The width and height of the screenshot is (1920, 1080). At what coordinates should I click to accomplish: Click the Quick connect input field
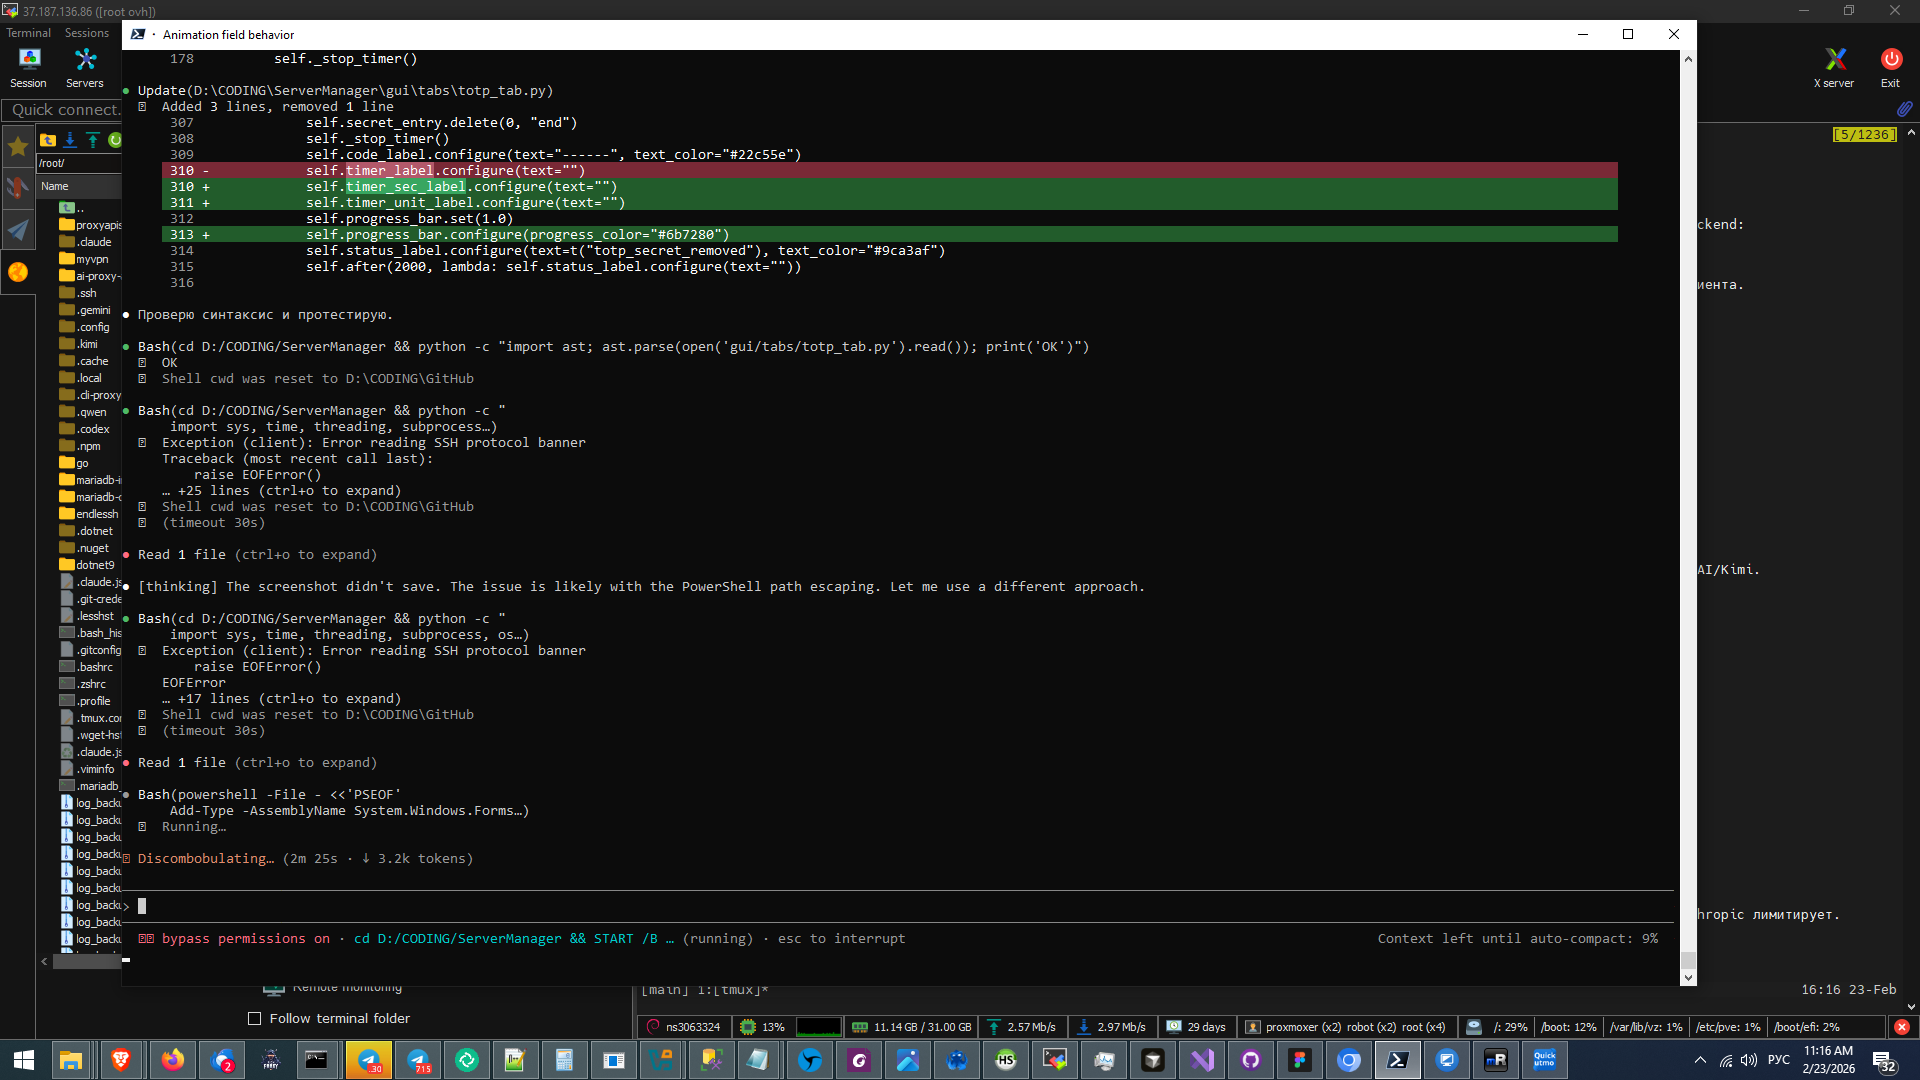click(62, 110)
